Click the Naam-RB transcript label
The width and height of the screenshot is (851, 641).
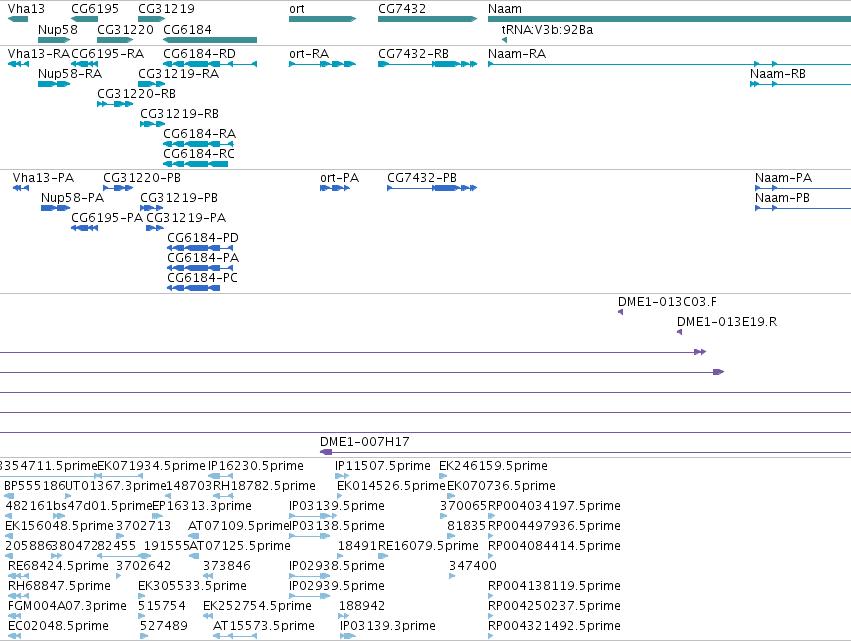click(x=778, y=74)
